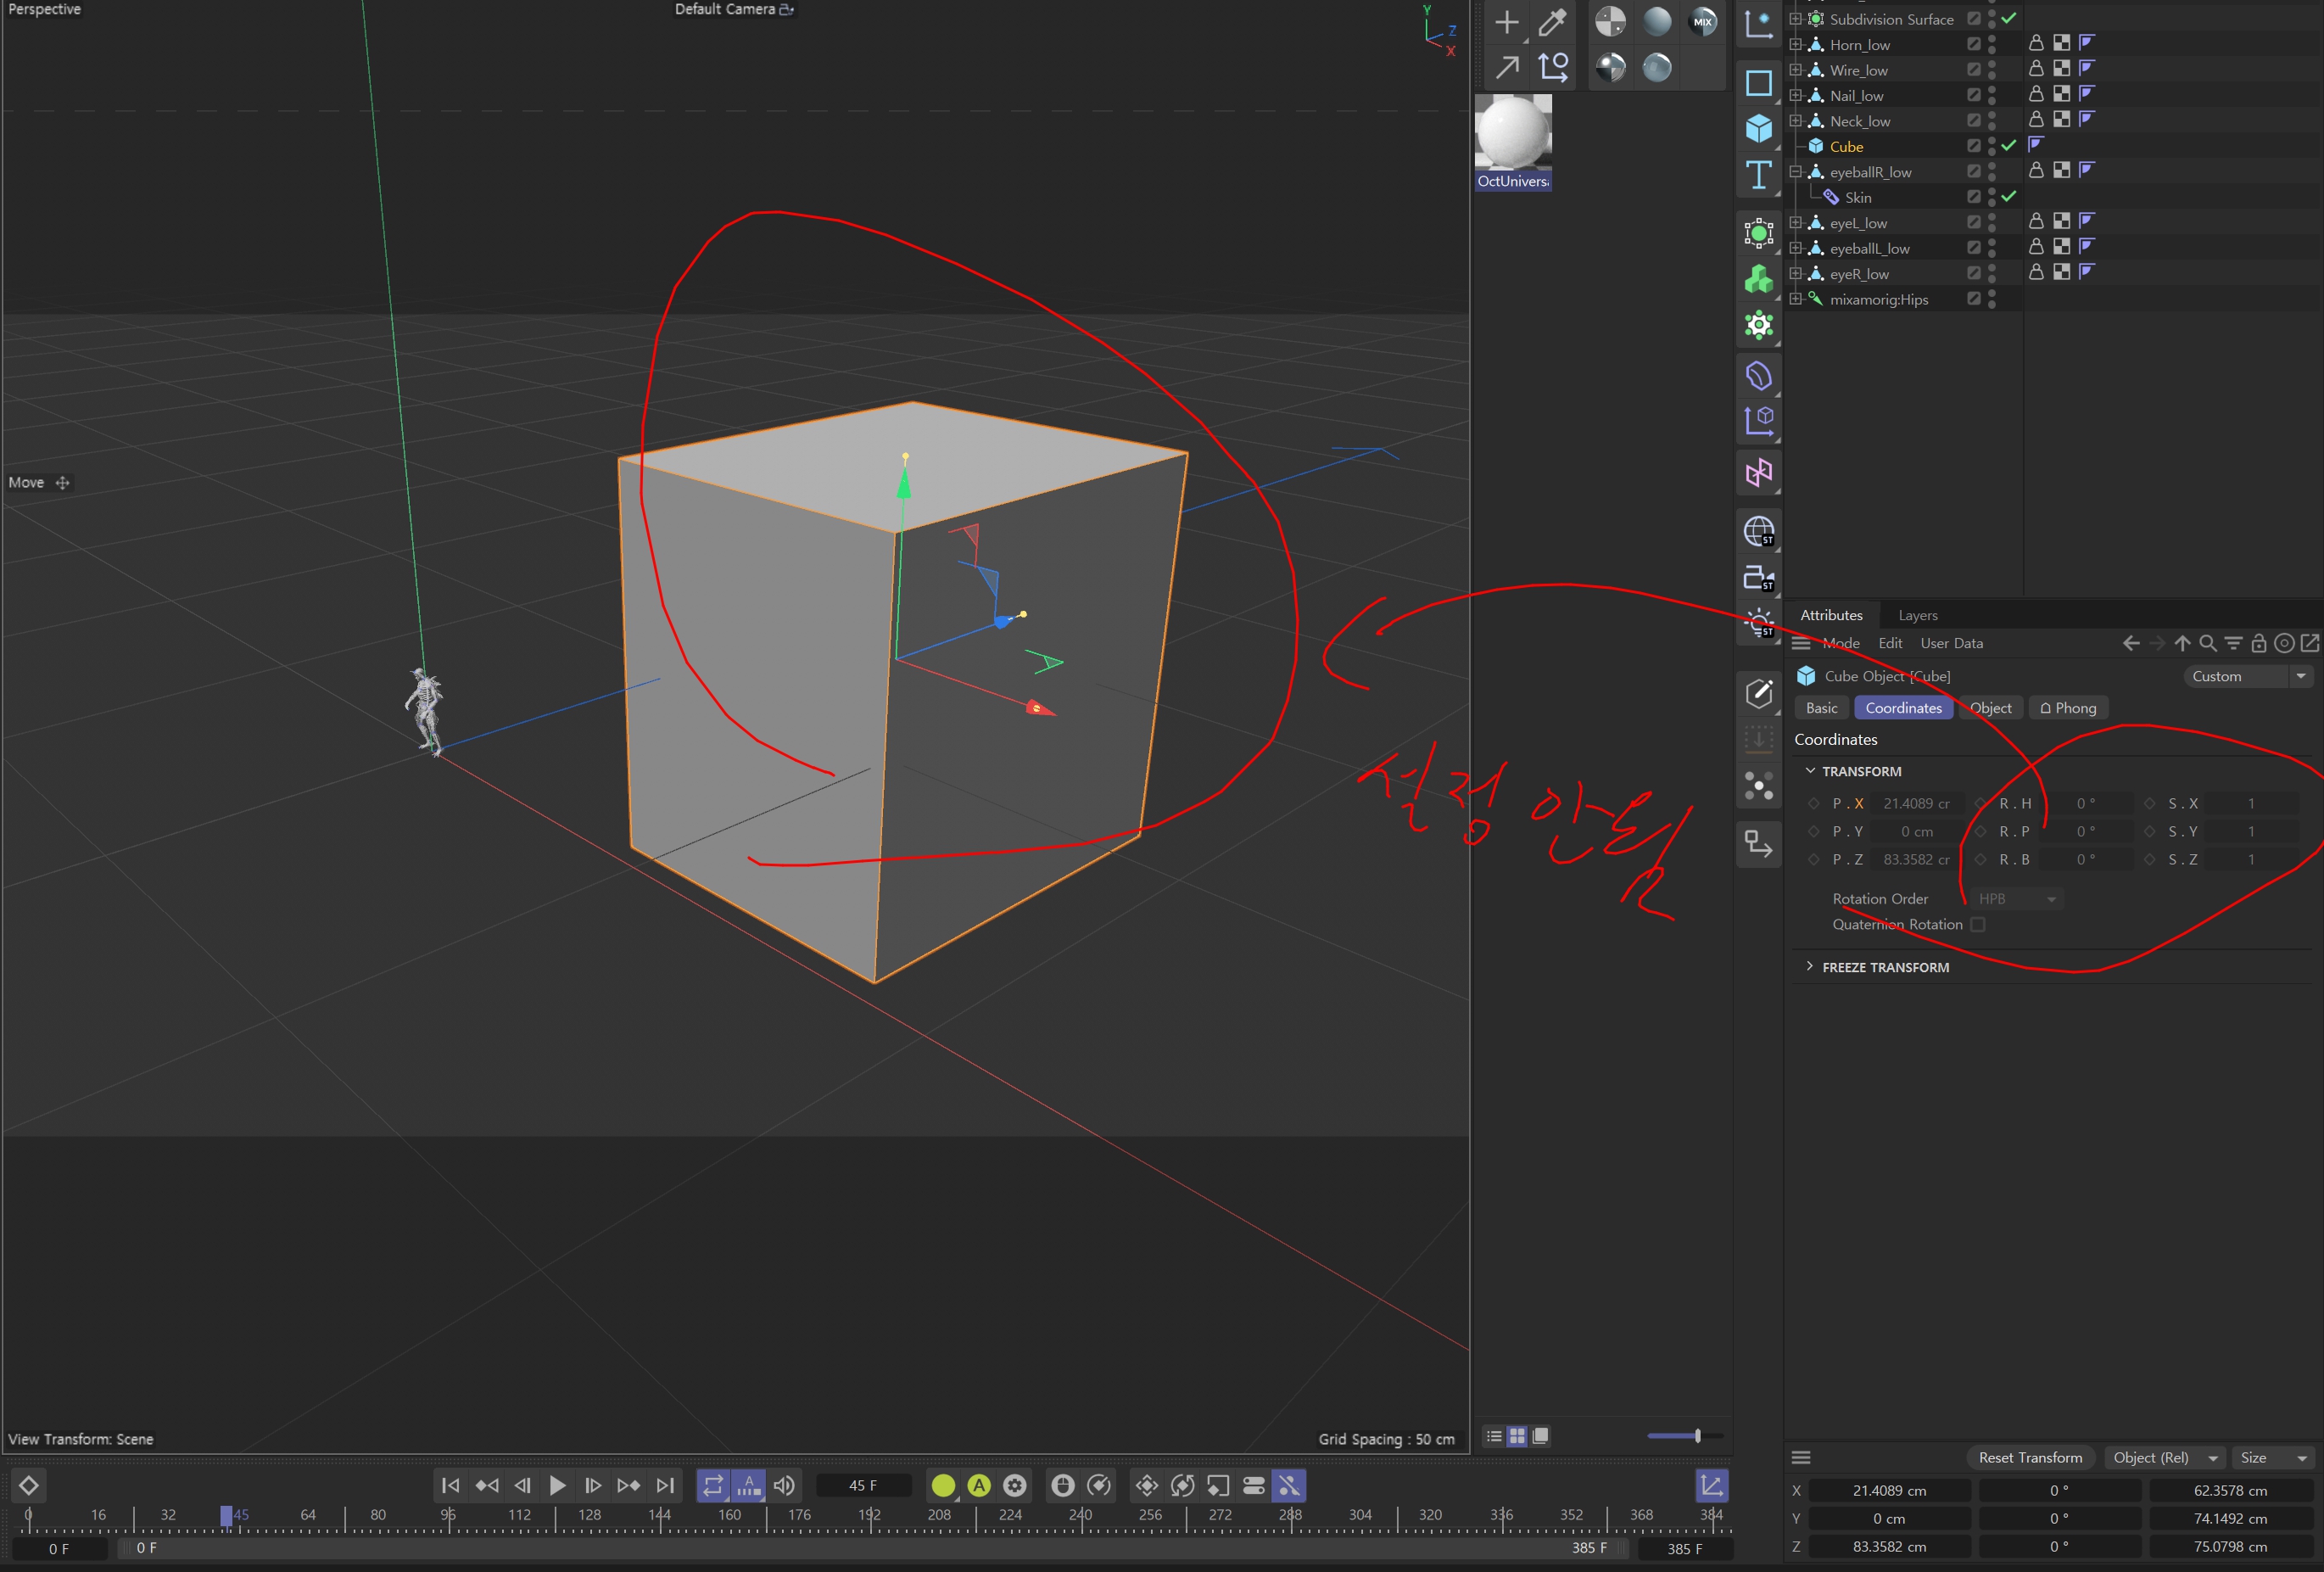Viewport: 2324px width, 1572px height.
Task: Click the Freeze Transform expander
Action: [x=1810, y=967]
